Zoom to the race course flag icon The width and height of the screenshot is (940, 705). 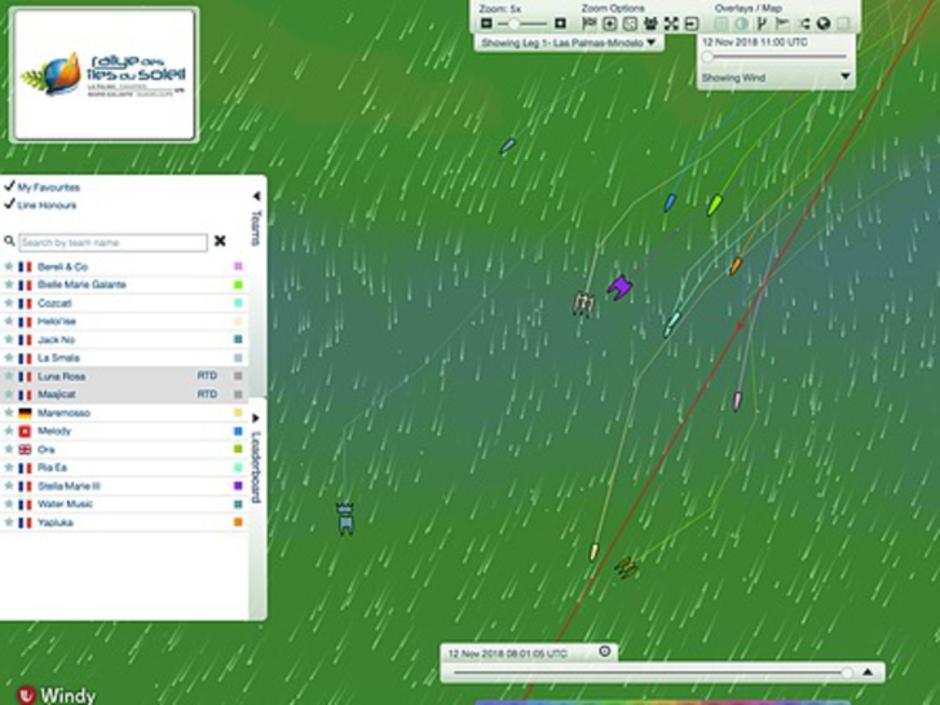(589, 23)
